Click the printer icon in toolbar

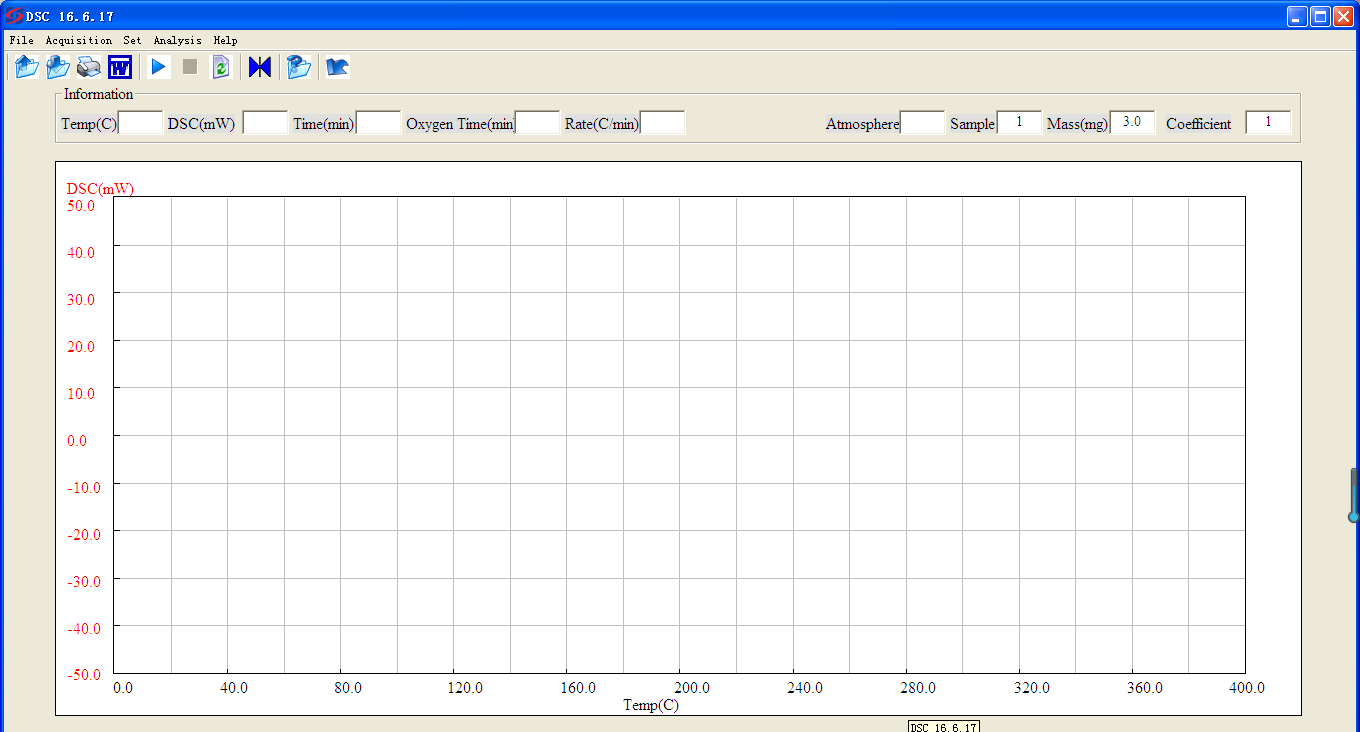point(89,67)
